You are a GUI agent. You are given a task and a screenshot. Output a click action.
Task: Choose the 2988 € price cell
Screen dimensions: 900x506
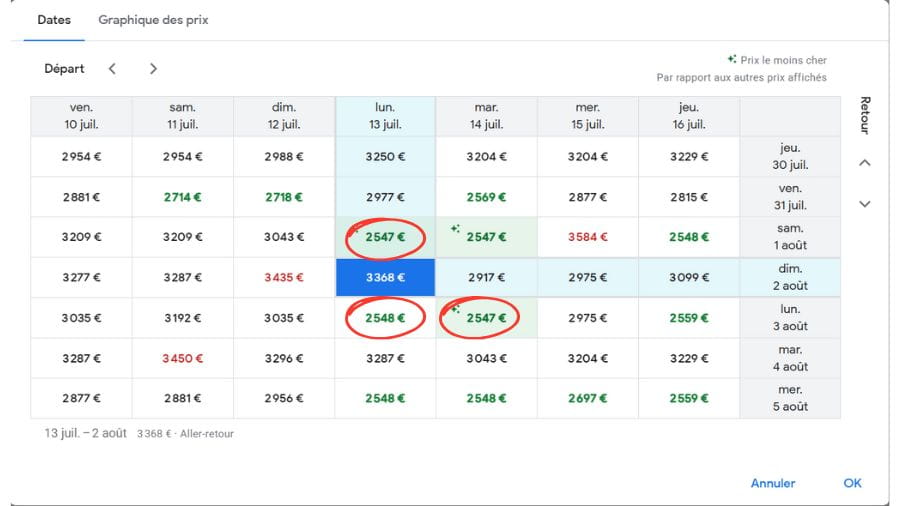(x=284, y=157)
